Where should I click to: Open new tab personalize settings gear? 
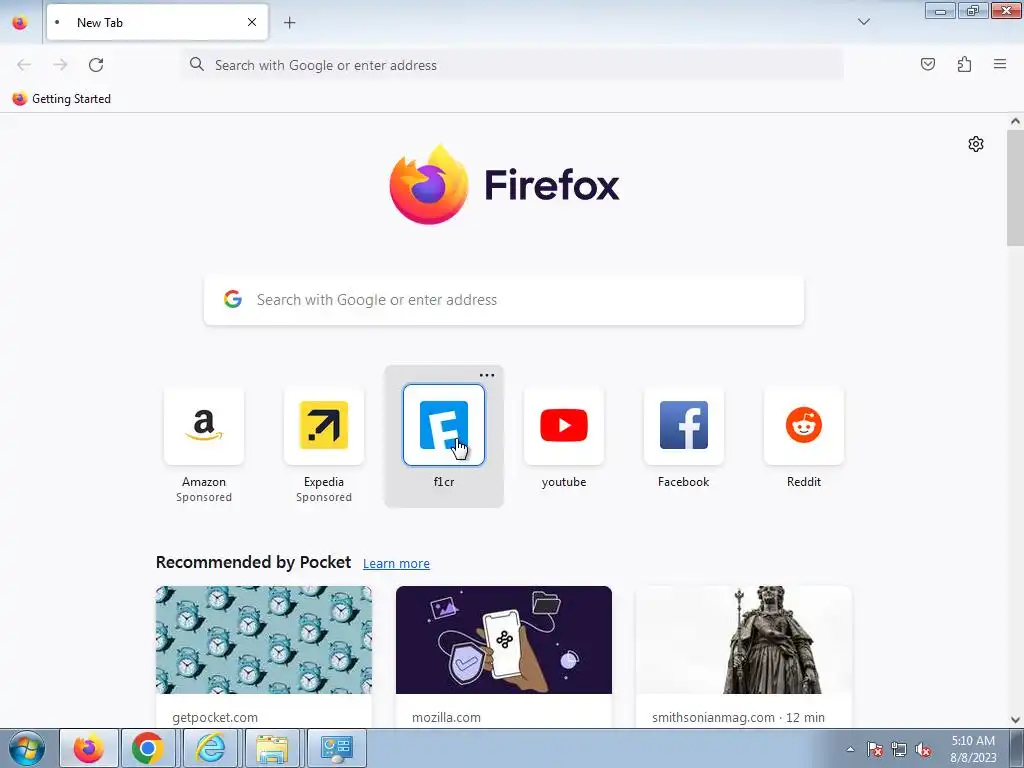pyautogui.click(x=976, y=144)
